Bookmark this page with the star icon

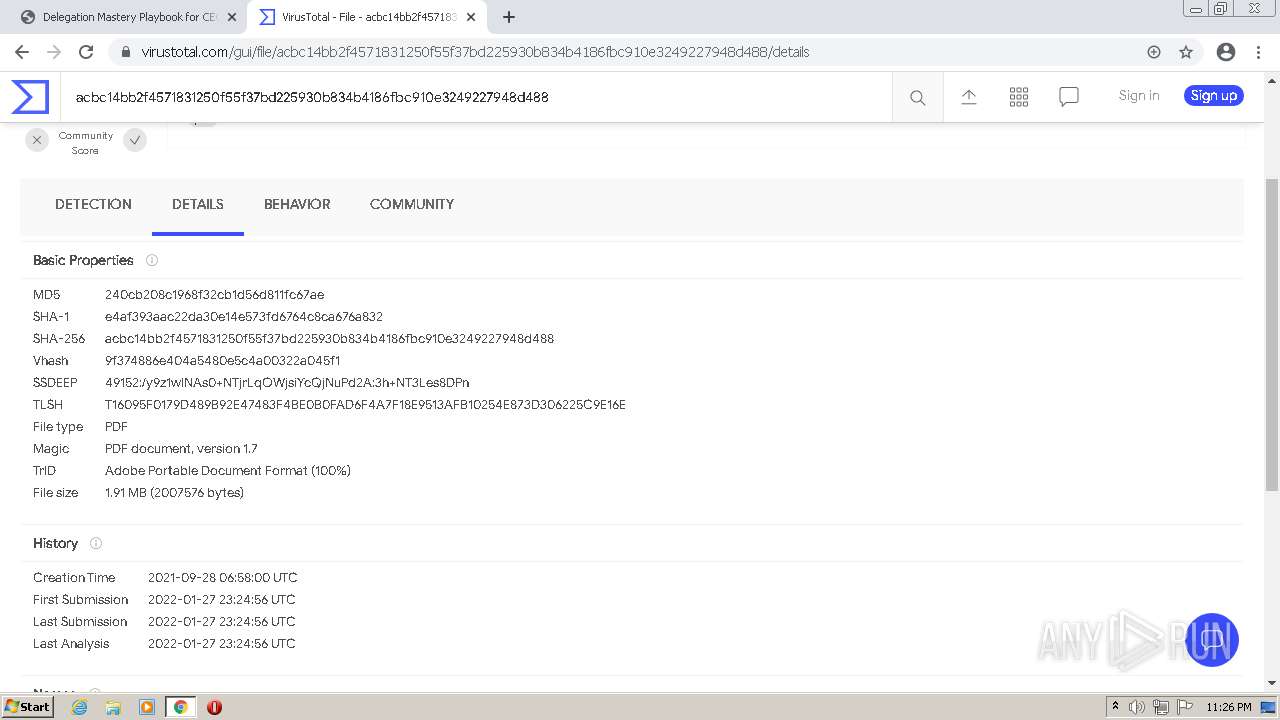1186,52
